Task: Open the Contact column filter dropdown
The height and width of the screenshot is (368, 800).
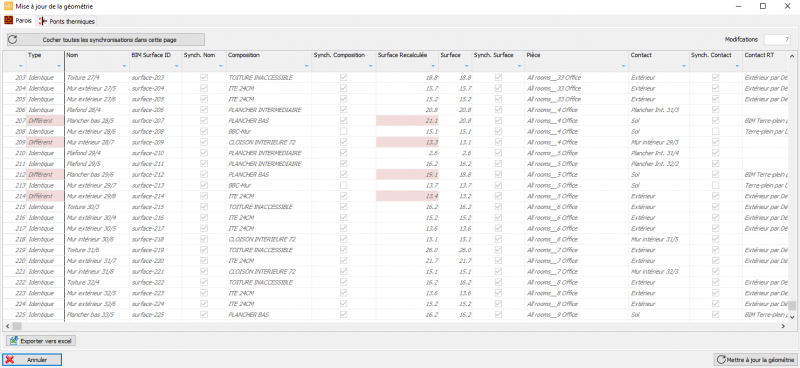Action: (684, 66)
